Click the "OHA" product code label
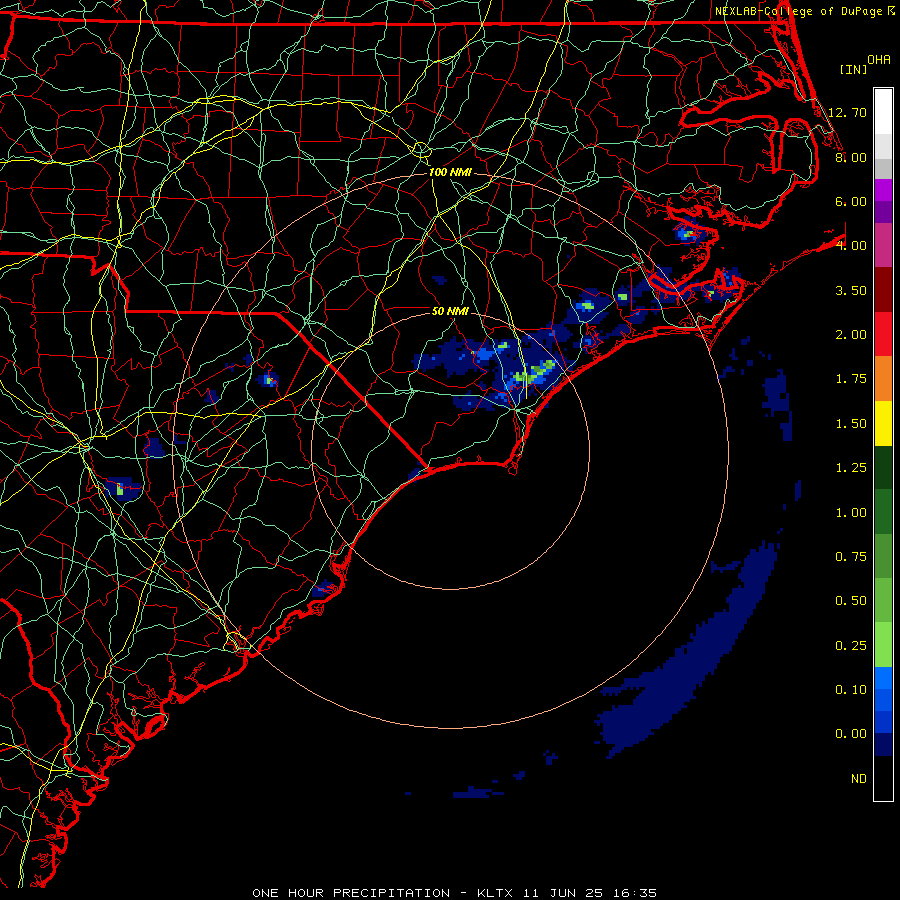 tap(879, 60)
